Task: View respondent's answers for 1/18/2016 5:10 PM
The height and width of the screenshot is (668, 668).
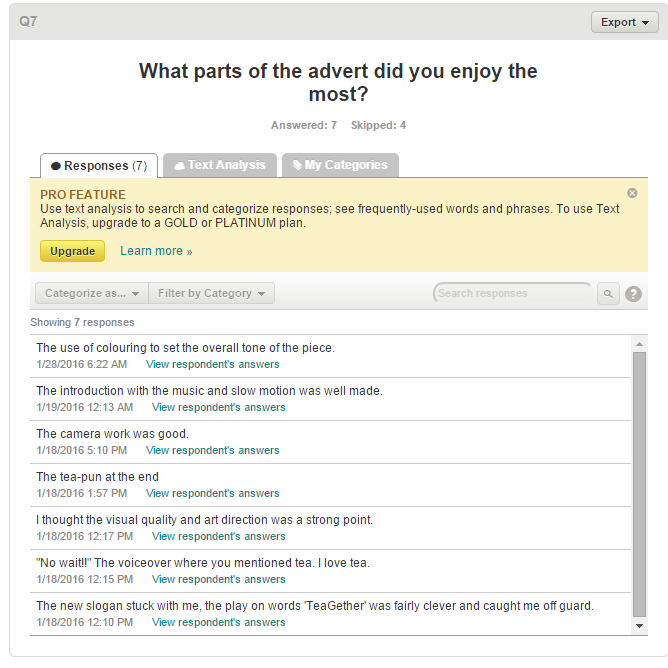Action: (213, 450)
